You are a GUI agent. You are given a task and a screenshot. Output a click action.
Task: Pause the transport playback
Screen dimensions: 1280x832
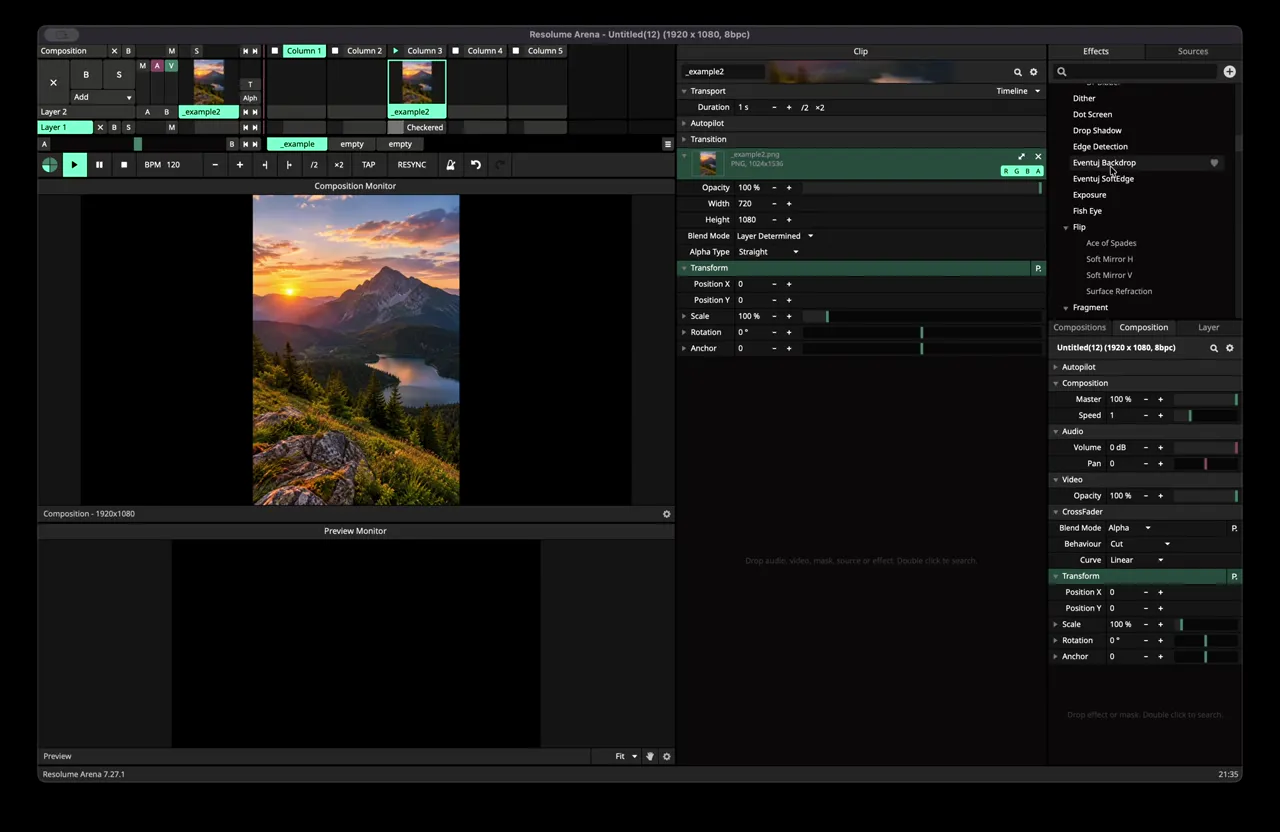[x=99, y=165]
